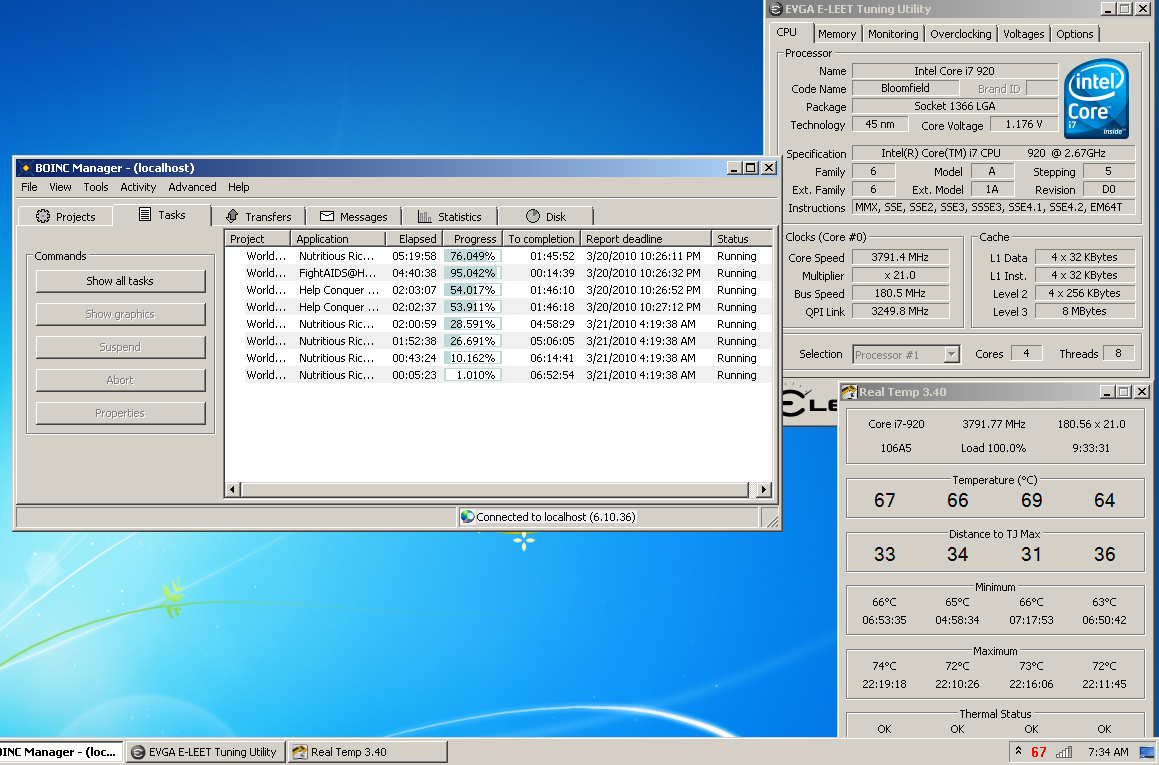Click the task list's left scroll arrow

point(232,489)
